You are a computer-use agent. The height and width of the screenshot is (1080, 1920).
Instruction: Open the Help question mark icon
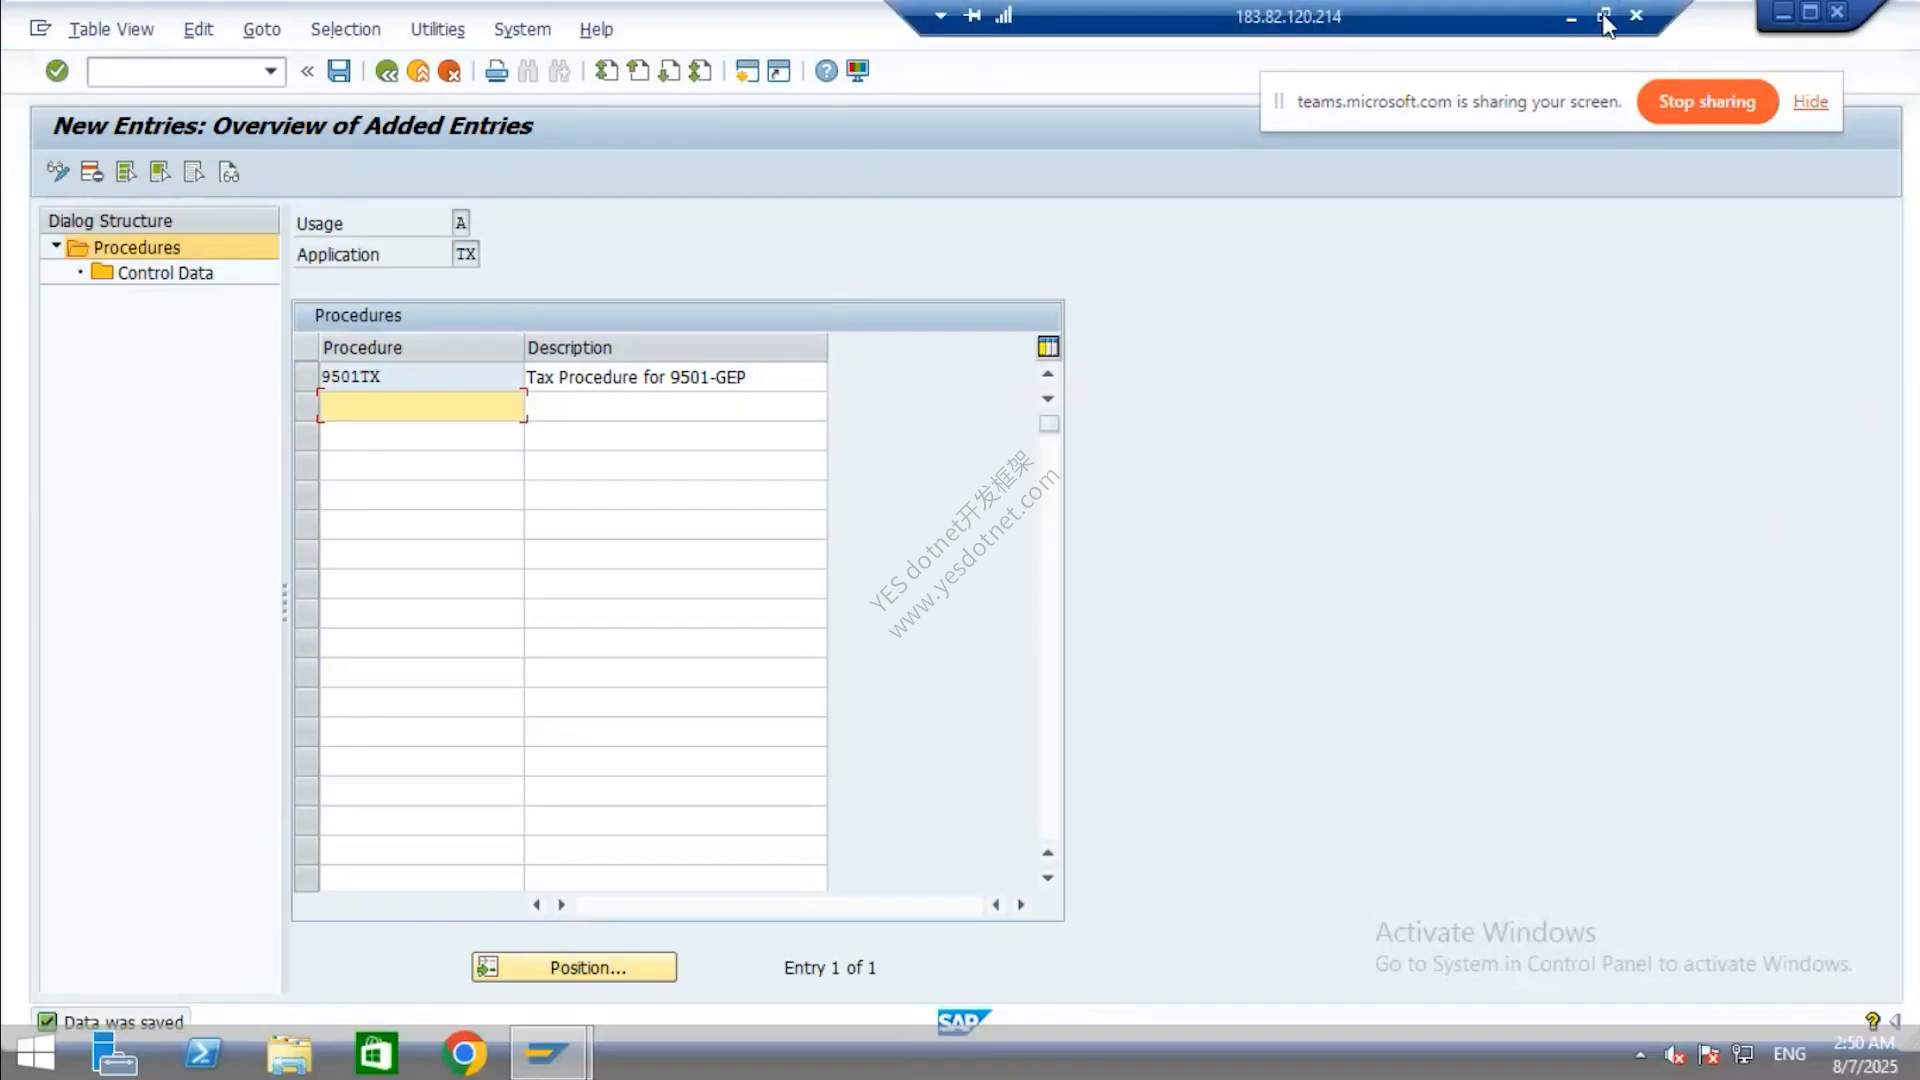click(826, 71)
